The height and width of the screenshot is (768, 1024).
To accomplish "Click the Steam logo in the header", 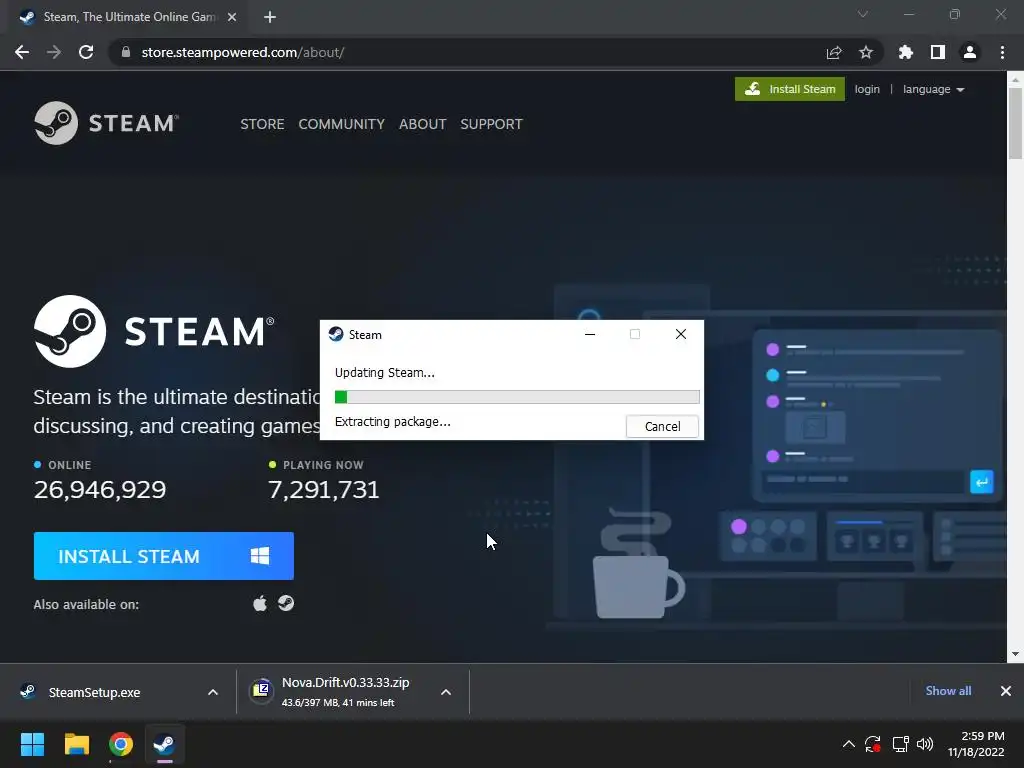I will [106, 123].
